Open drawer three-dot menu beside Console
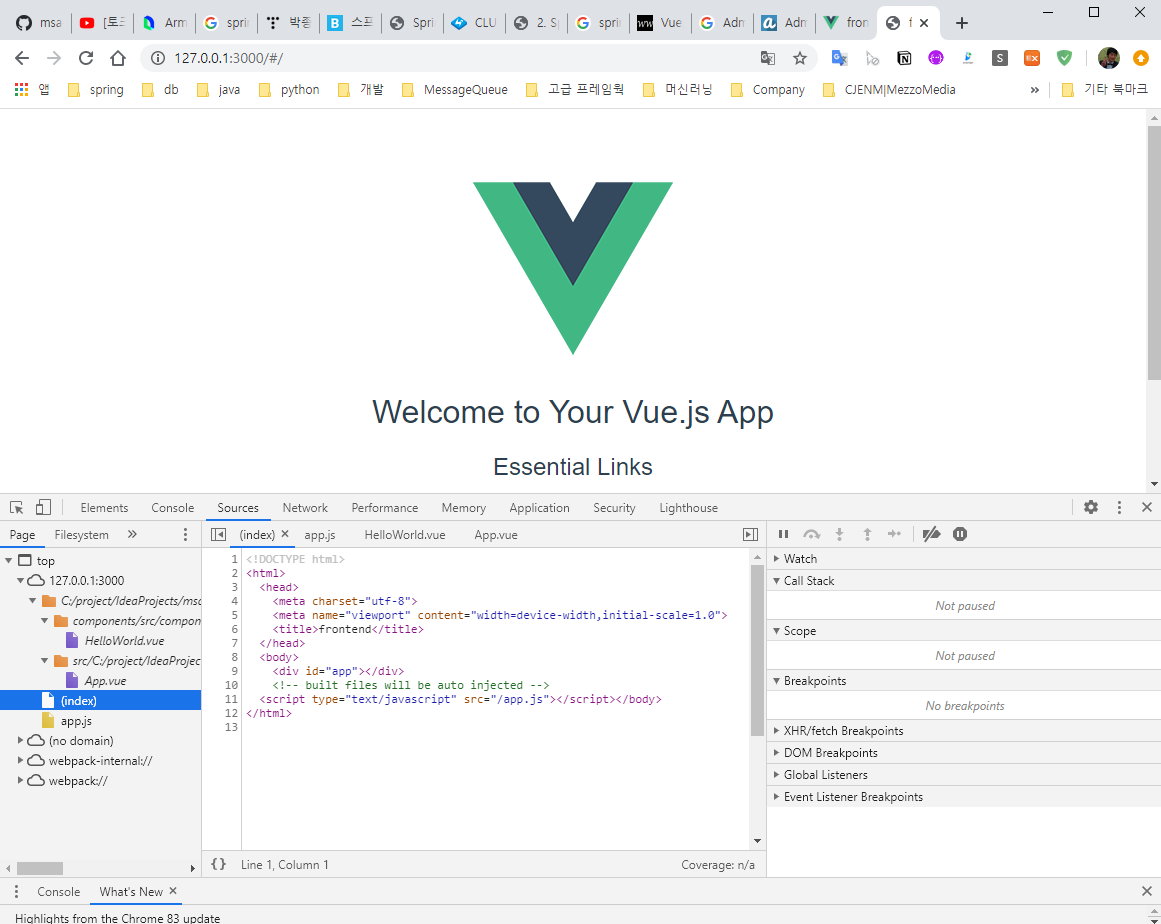This screenshot has height=924, width=1161. click(x=16, y=891)
